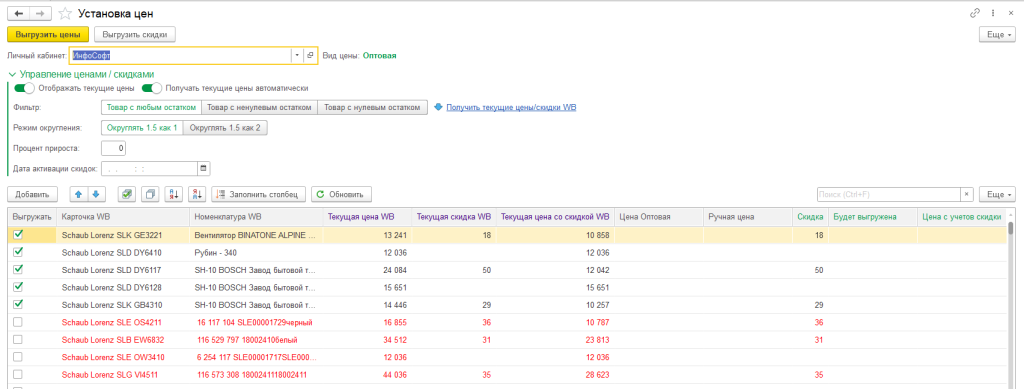Move row down with blue arrow
The width and height of the screenshot is (1024, 389).
(x=95, y=194)
